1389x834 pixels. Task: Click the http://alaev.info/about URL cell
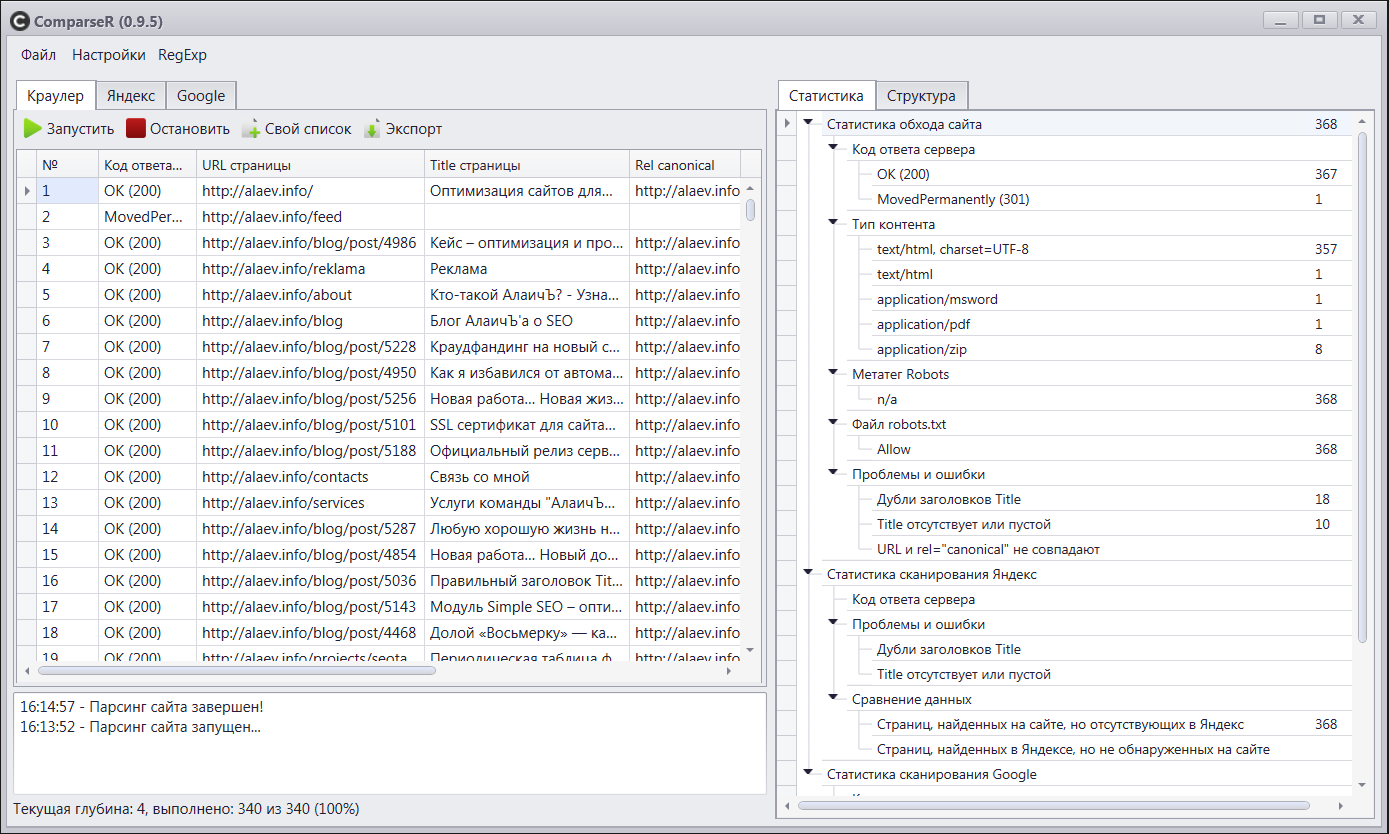(310, 295)
